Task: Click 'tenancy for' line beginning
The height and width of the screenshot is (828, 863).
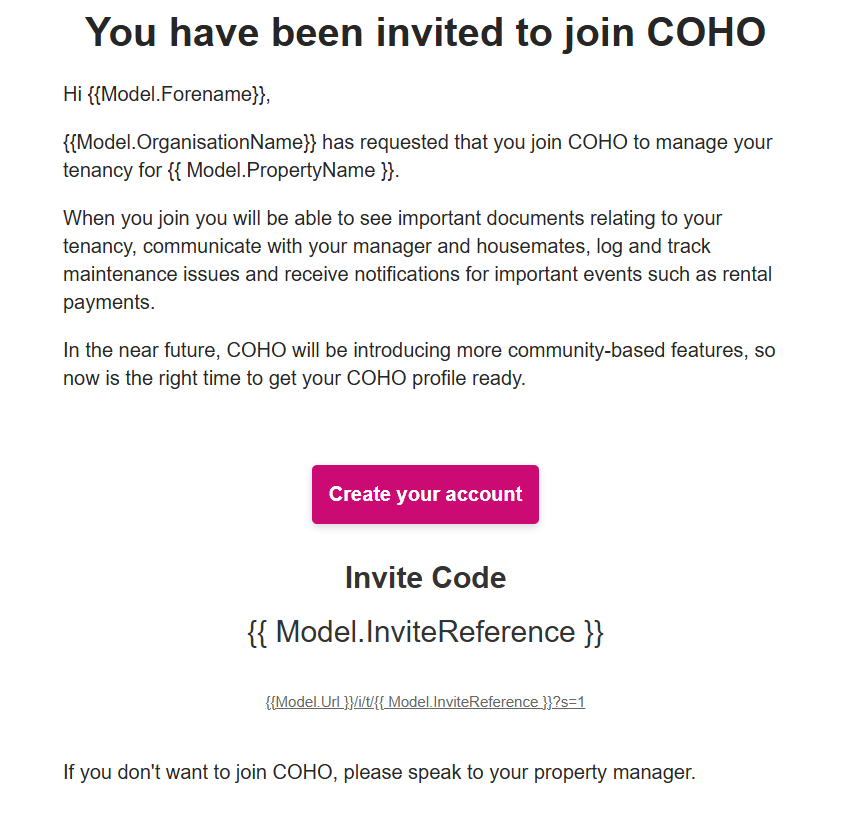Action: pos(112,170)
